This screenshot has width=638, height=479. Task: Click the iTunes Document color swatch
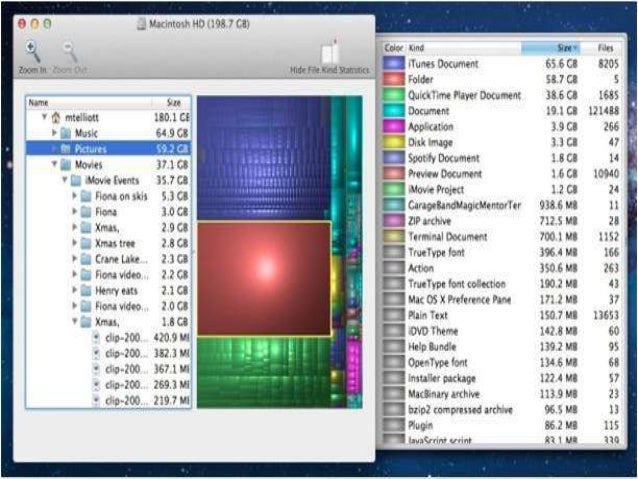click(x=393, y=64)
